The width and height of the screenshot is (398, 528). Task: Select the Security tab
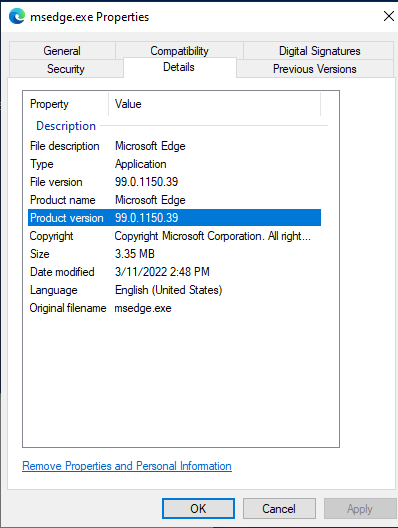[66, 69]
